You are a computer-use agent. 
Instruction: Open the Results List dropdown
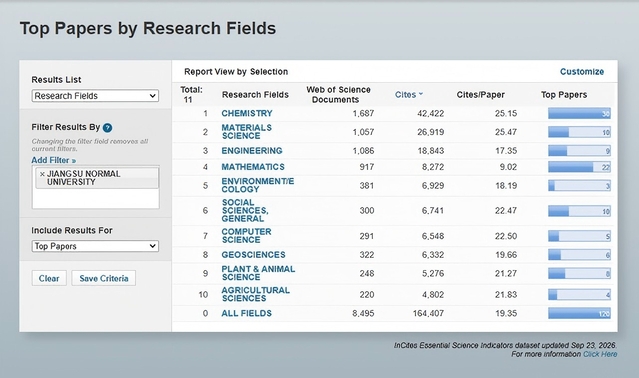[x=95, y=96]
